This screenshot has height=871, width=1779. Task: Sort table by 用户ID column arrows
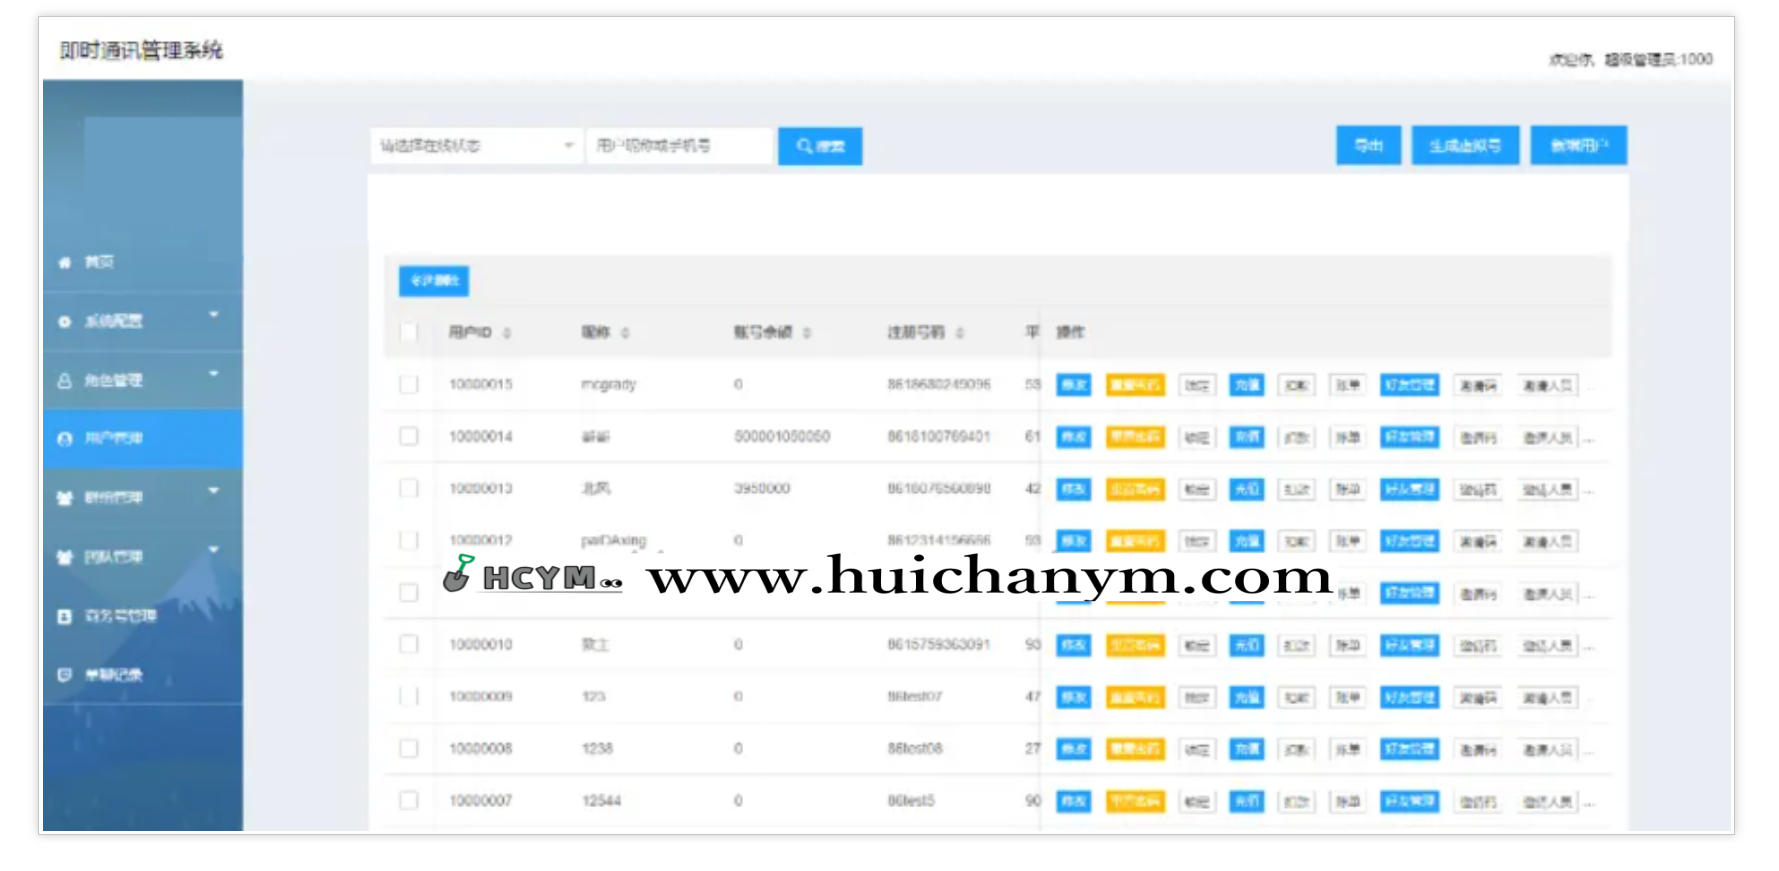tap(507, 333)
